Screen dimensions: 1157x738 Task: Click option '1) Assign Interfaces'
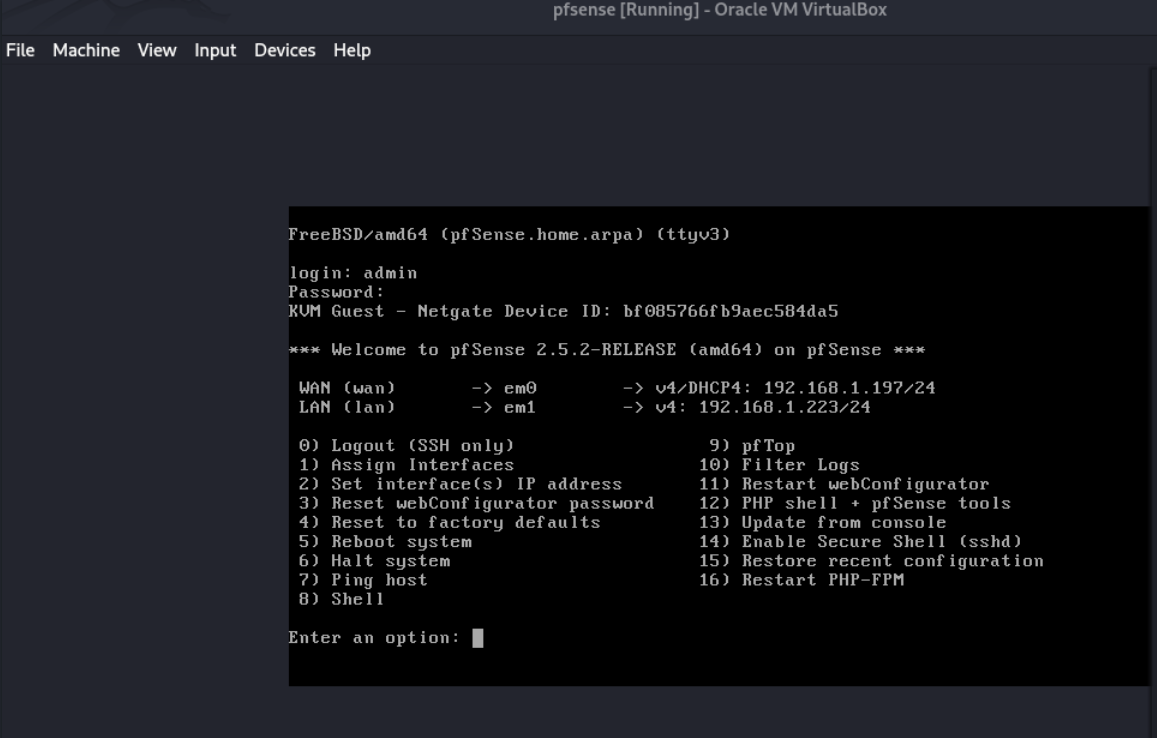pos(407,465)
